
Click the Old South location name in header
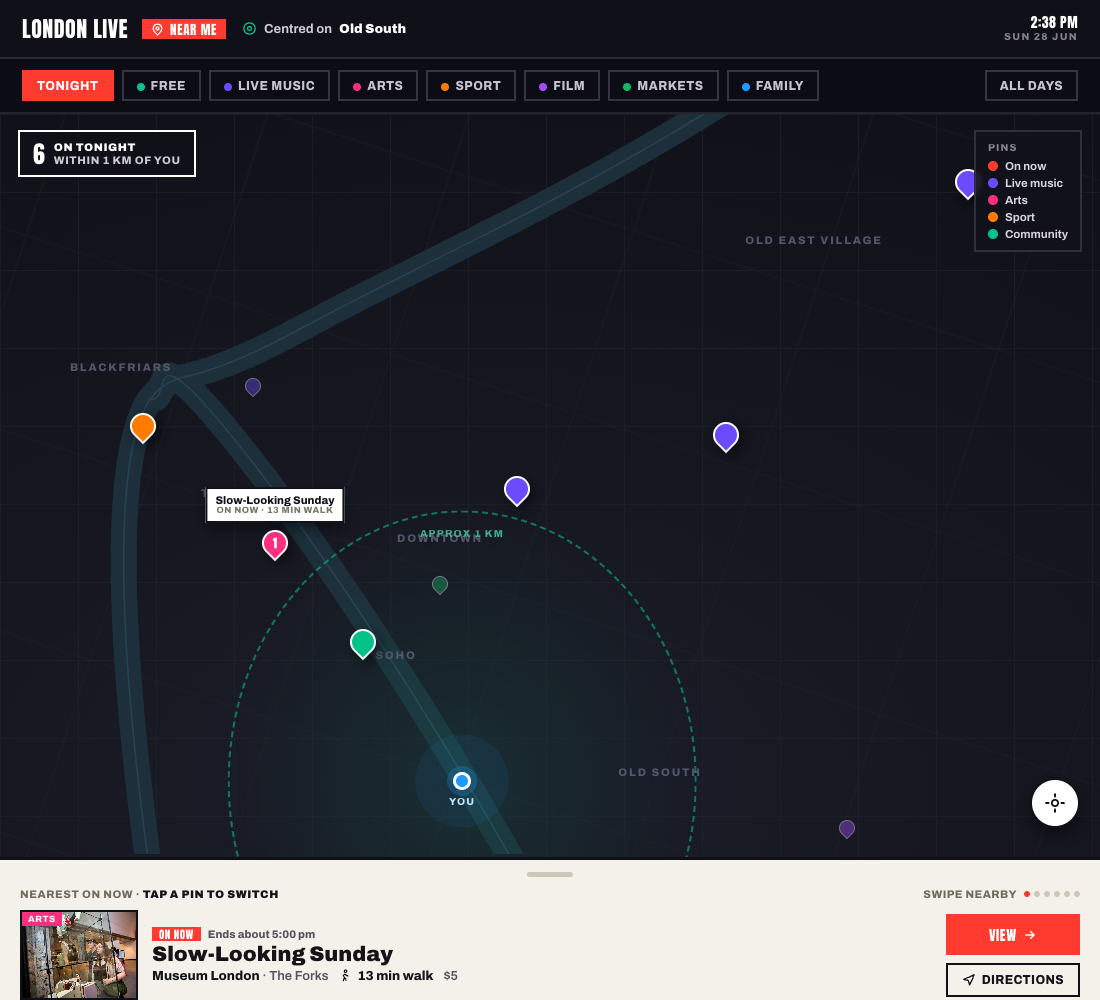[x=373, y=29]
